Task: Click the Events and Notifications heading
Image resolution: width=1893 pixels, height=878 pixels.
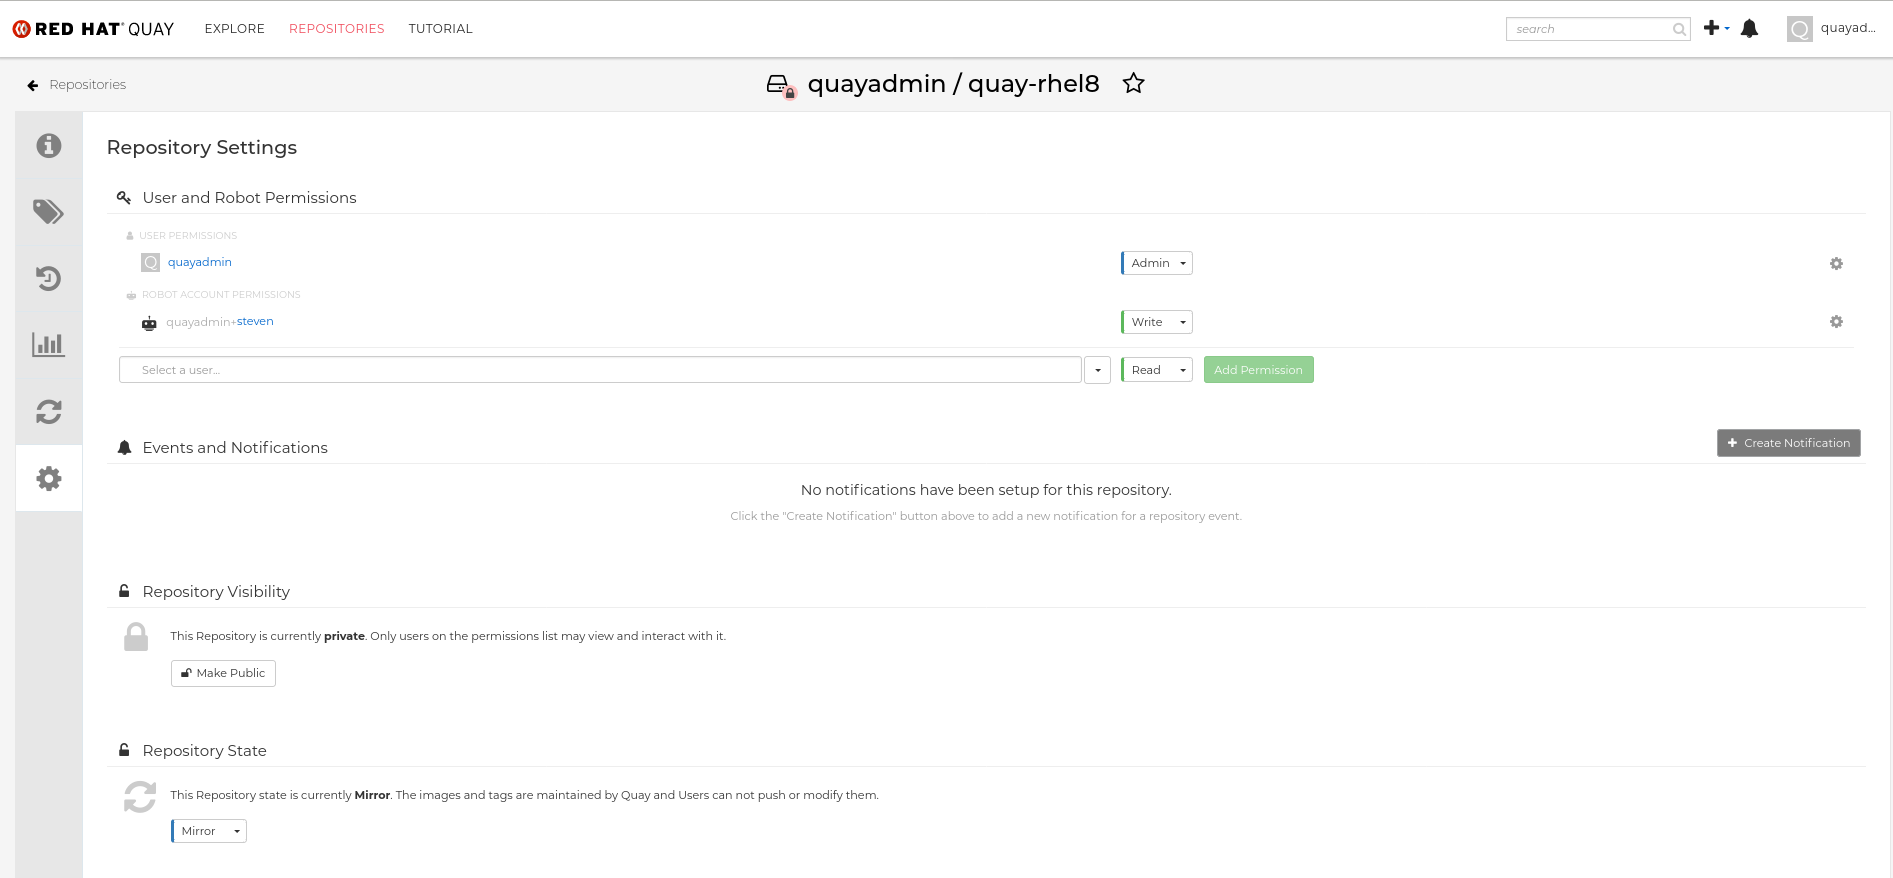Action: (x=235, y=448)
